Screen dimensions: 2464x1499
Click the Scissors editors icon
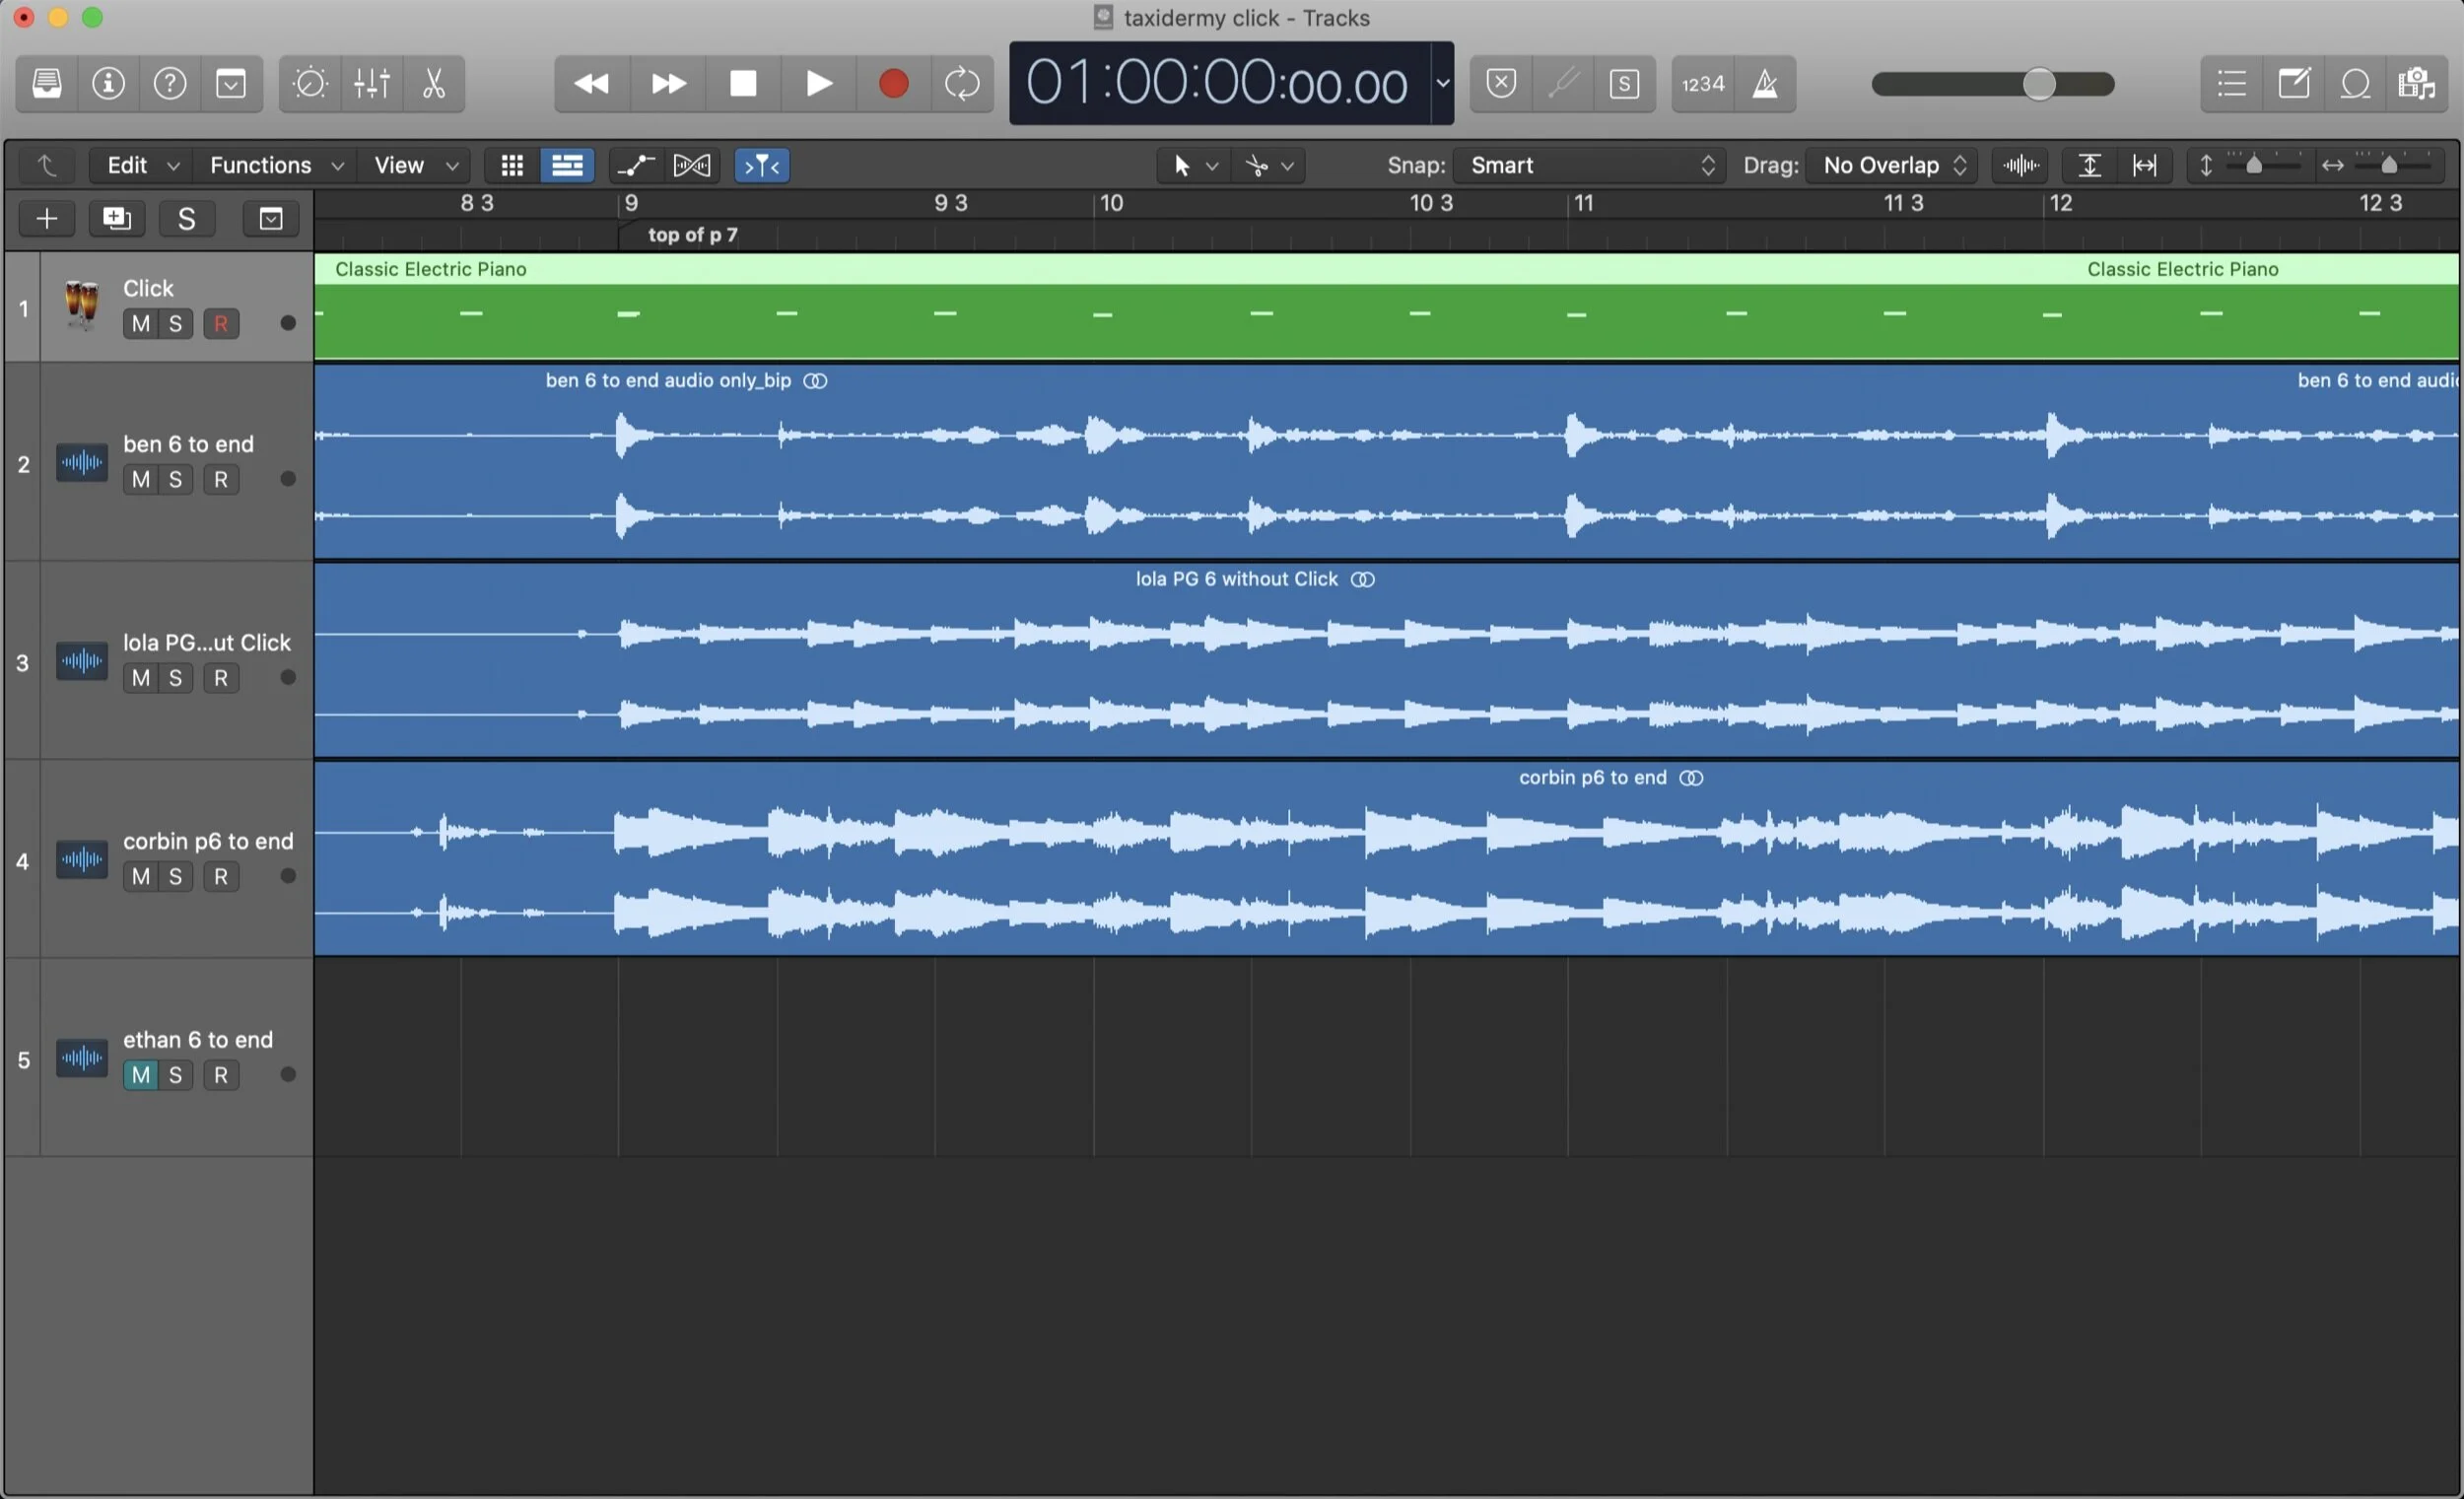[x=433, y=83]
